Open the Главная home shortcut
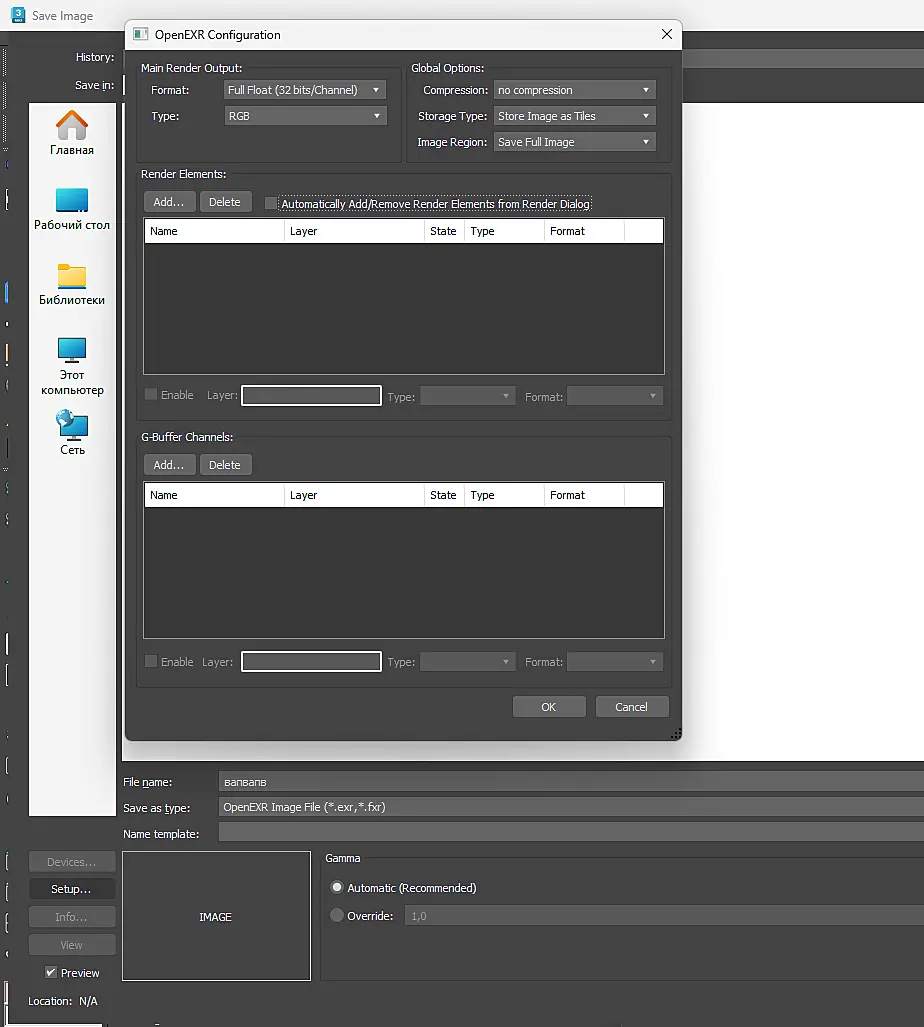924x1027 pixels. point(72,133)
